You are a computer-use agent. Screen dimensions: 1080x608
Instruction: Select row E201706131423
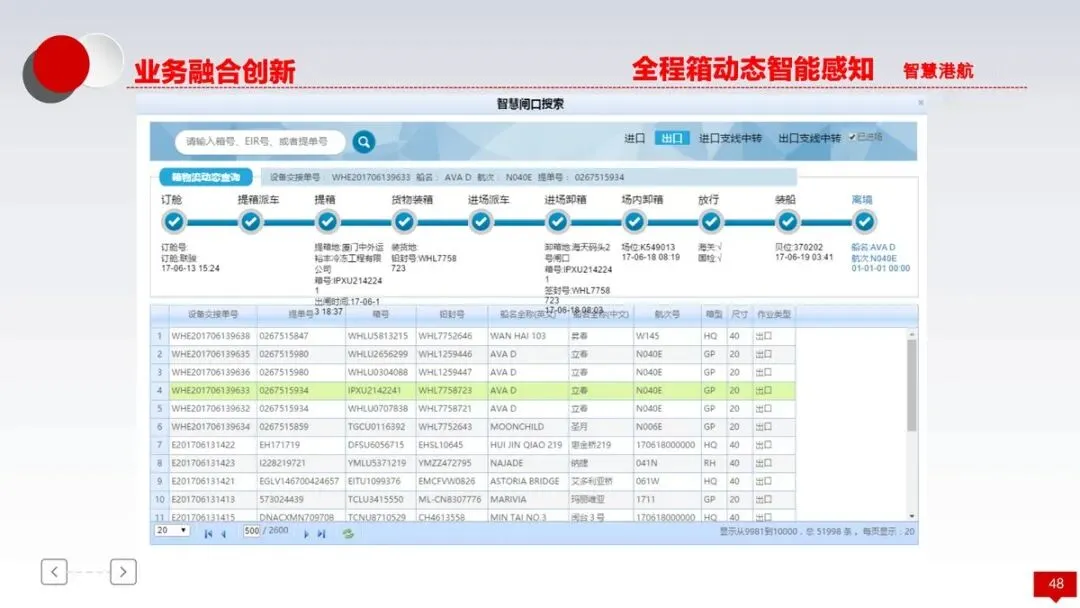pyautogui.click(x=473, y=463)
